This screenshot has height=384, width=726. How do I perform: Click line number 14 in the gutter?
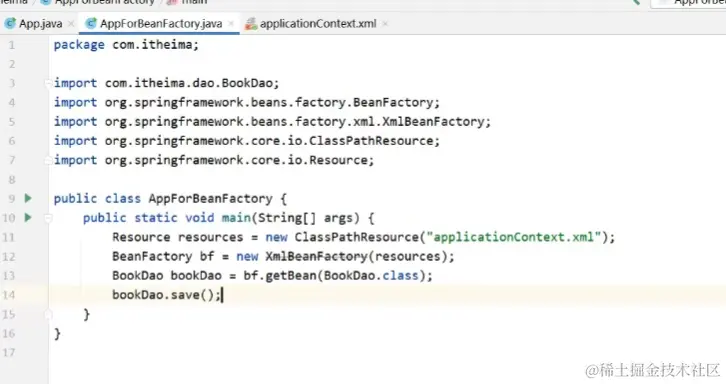coord(9,295)
